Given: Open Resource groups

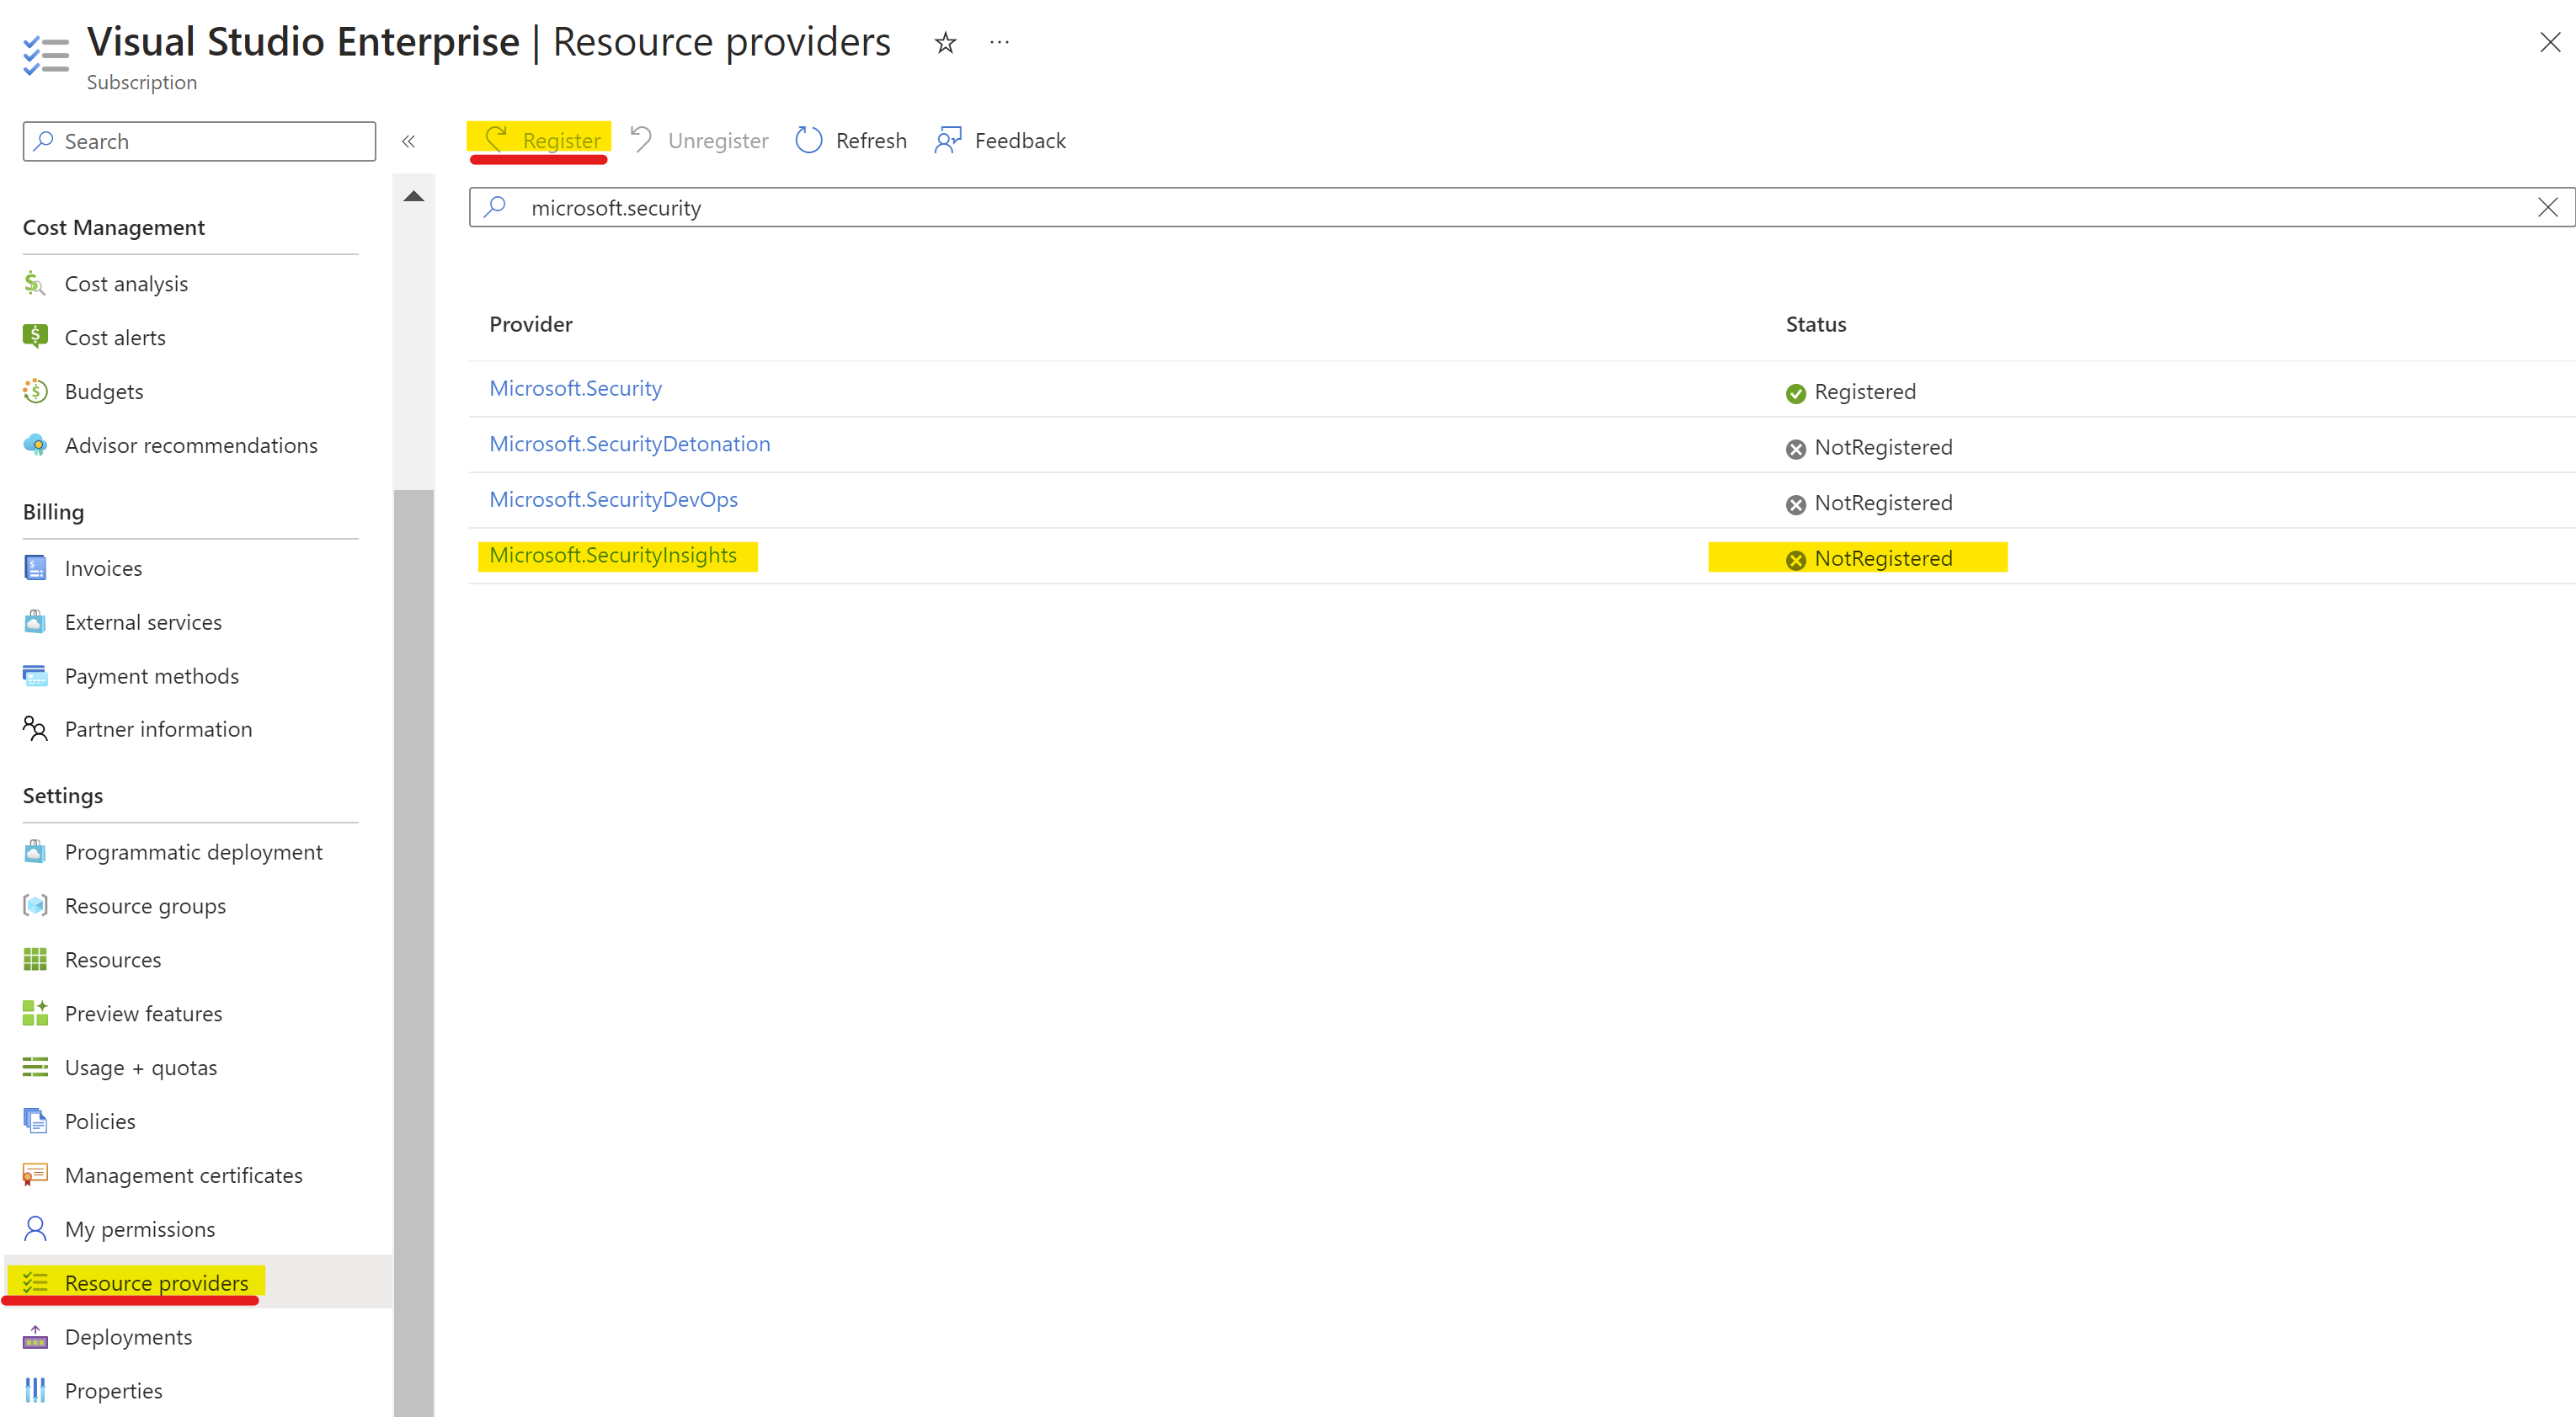Looking at the screenshot, I should [x=145, y=907].
